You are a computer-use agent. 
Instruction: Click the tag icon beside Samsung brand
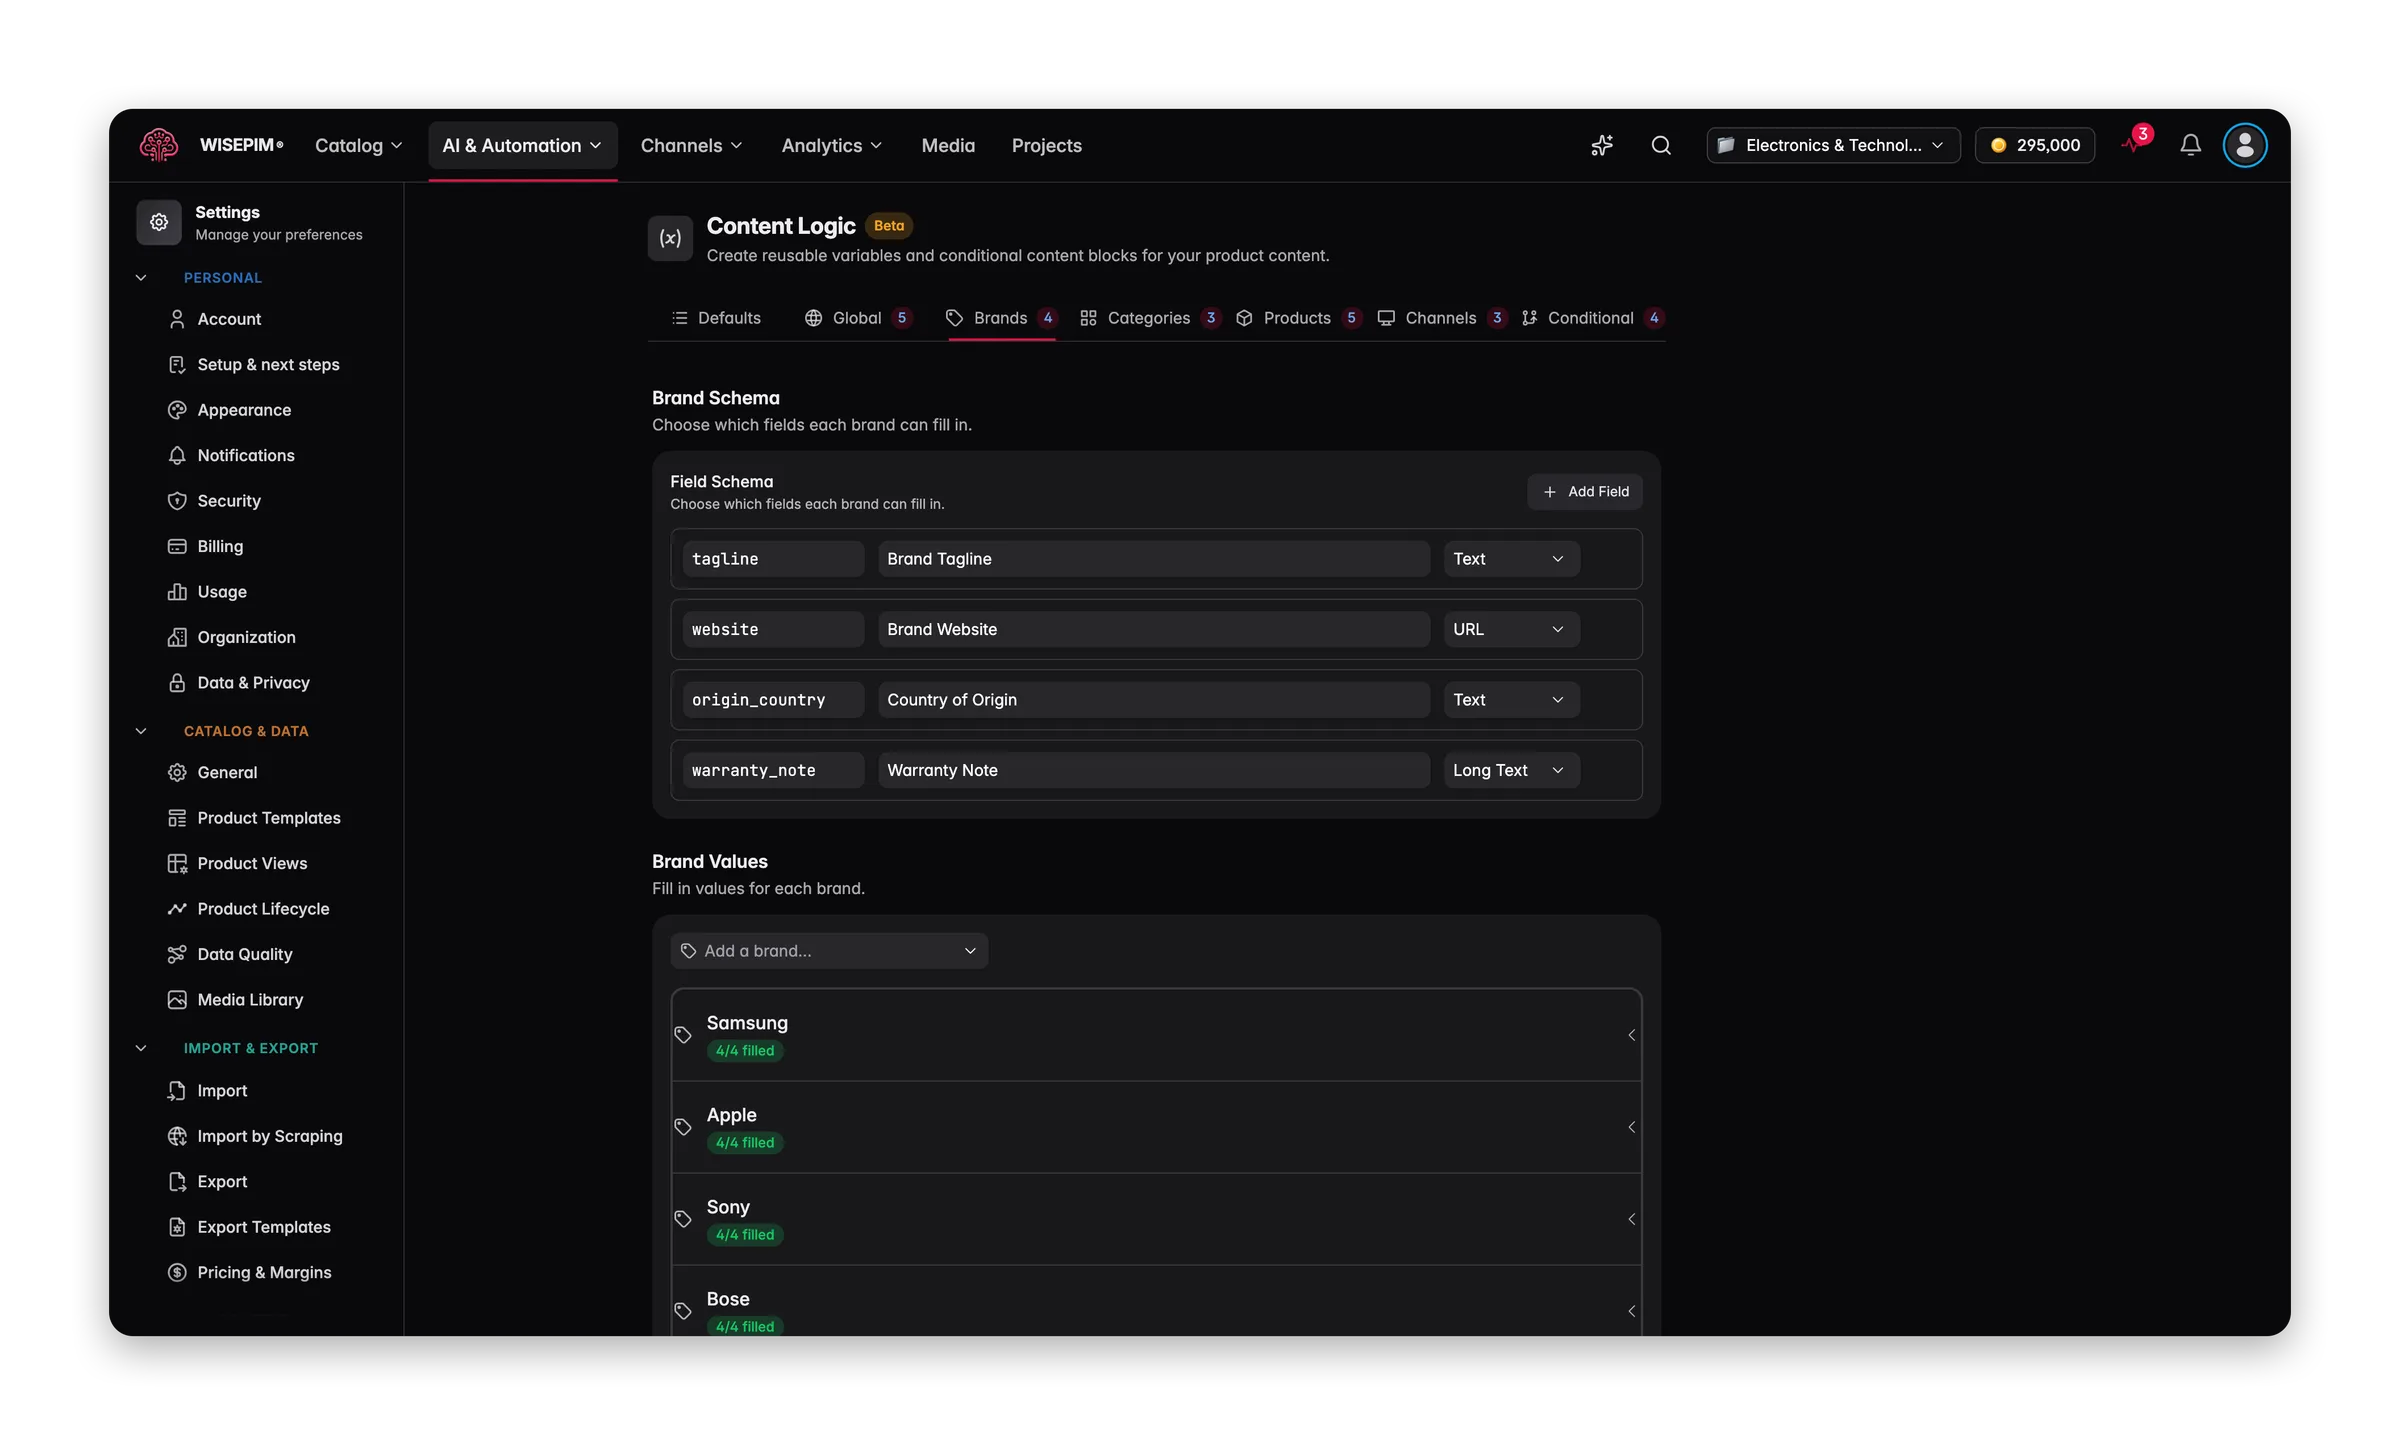click(683, 1035)
